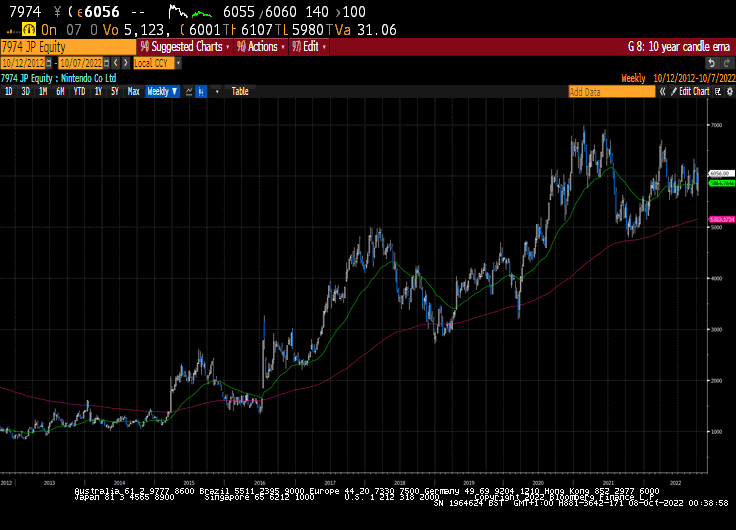Open chart settings gear icon
Screen dimensions: 736x530
(x=730, y=92)
